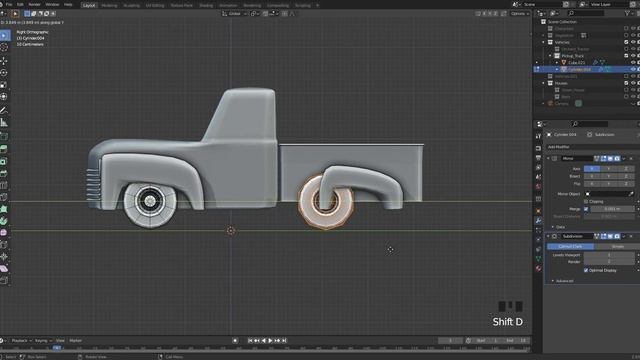Select the Shear tool
This screenshot has width=640, height=360.
[x=4, y=269]
